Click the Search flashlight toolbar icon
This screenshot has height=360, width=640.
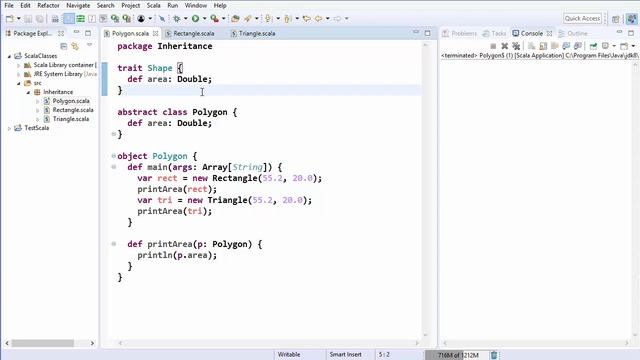[248, 18]
